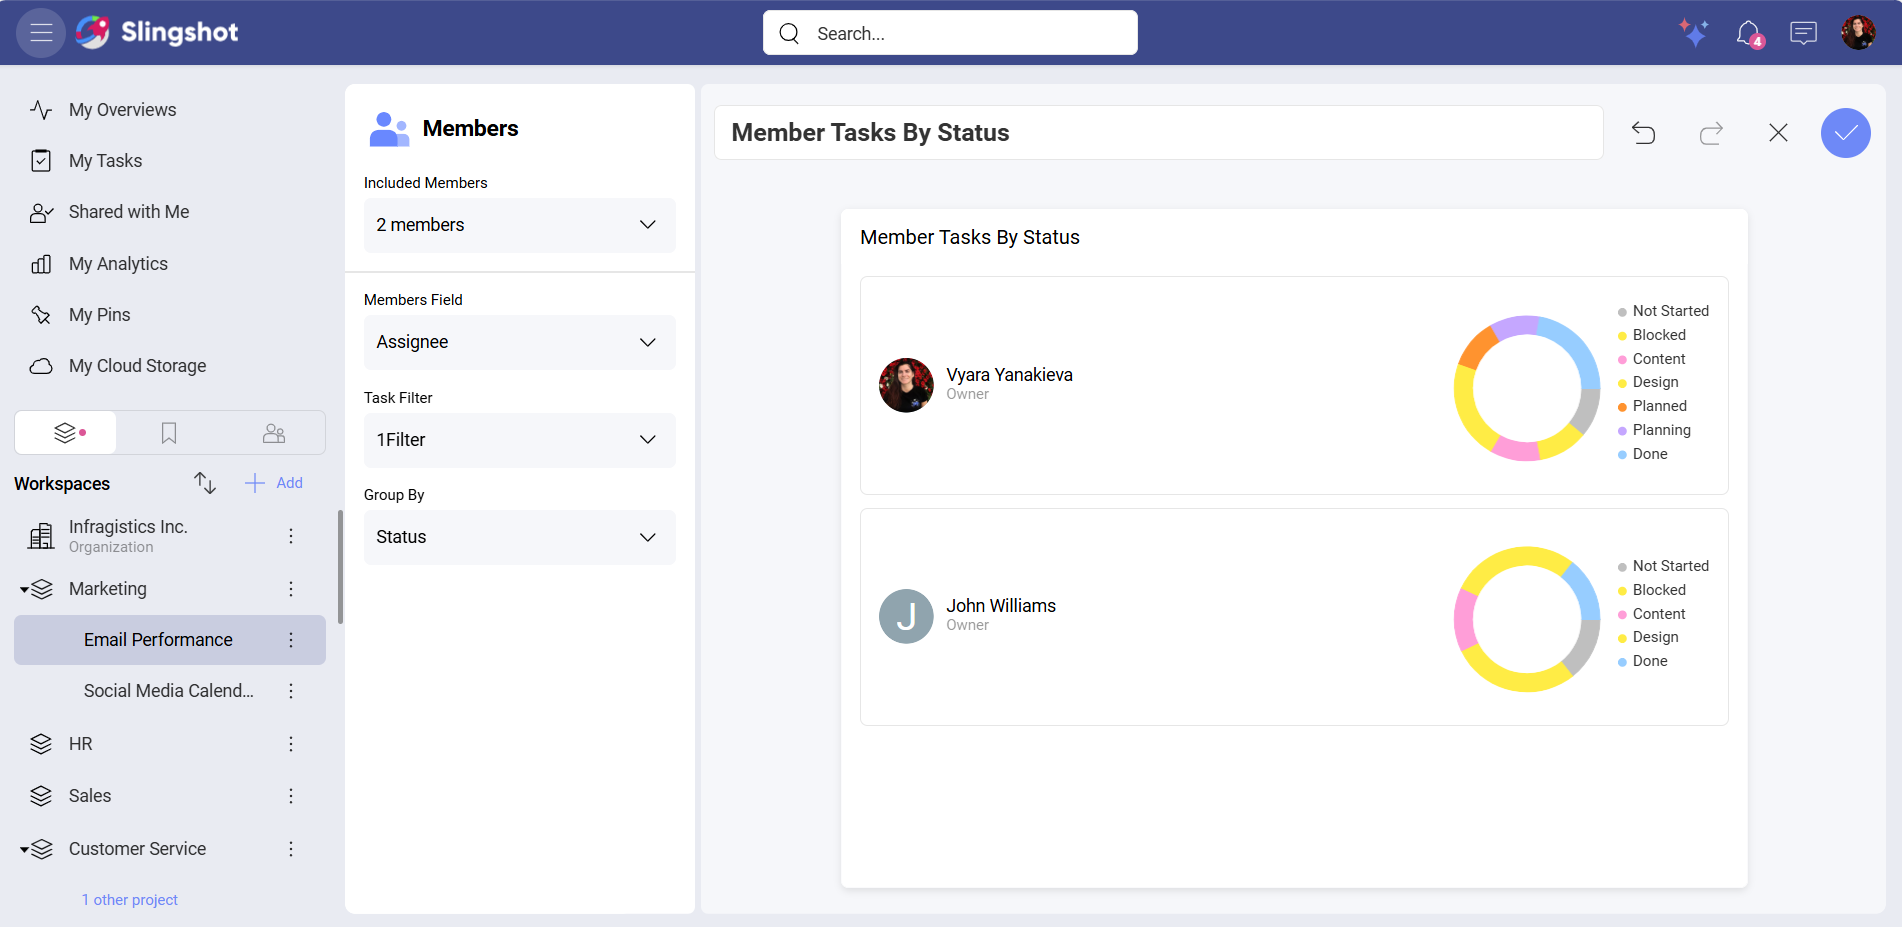Expand the Group By Status dropdown
Image resolution: width=1902 pixels, height=927 pixels.
(519, 537)
